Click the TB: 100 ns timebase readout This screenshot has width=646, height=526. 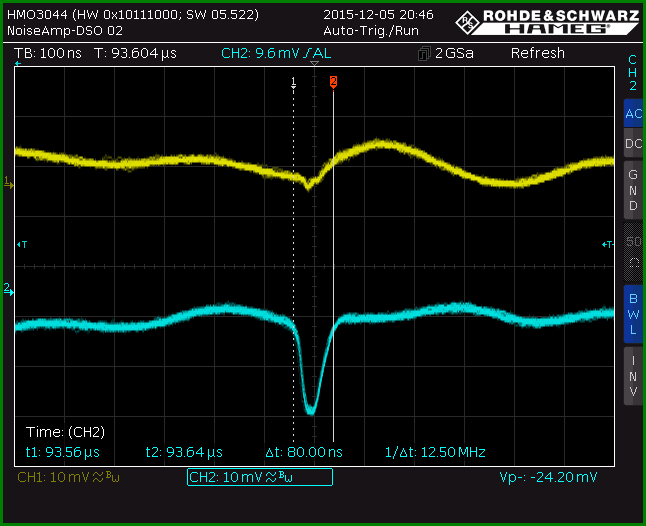click(x=48, y=53)
